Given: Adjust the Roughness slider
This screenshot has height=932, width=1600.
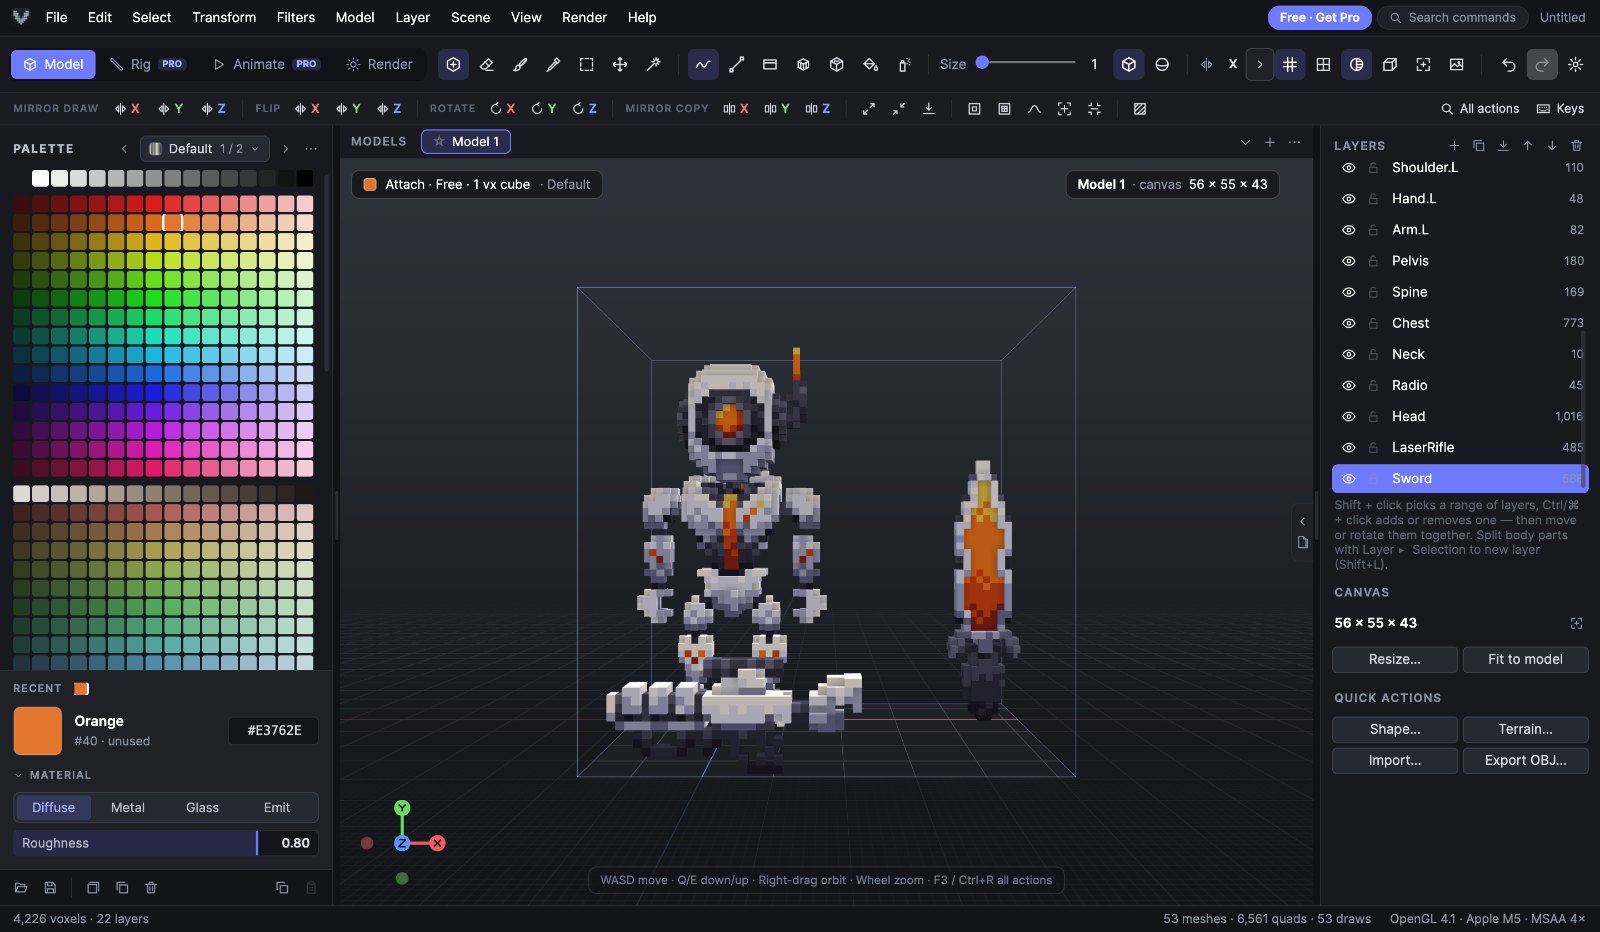Looking at the screenshot, I should tap(166, 843).
